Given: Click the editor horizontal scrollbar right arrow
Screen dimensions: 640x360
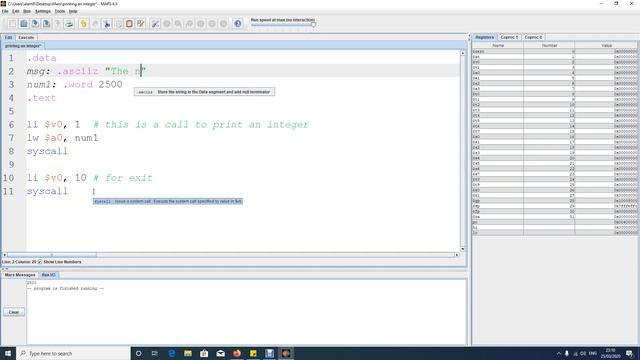Looking at the screenshot, I should [457, 255].
